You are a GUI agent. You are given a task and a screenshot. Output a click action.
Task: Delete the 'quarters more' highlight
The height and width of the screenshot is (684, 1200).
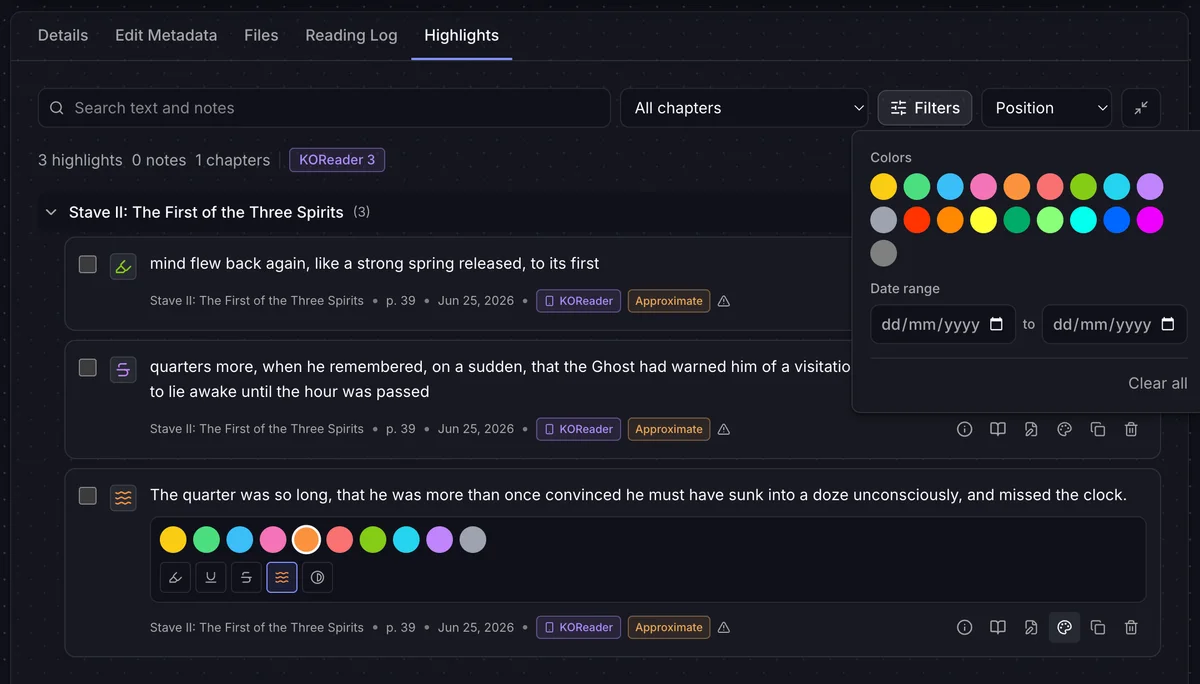coord(1131,429)
